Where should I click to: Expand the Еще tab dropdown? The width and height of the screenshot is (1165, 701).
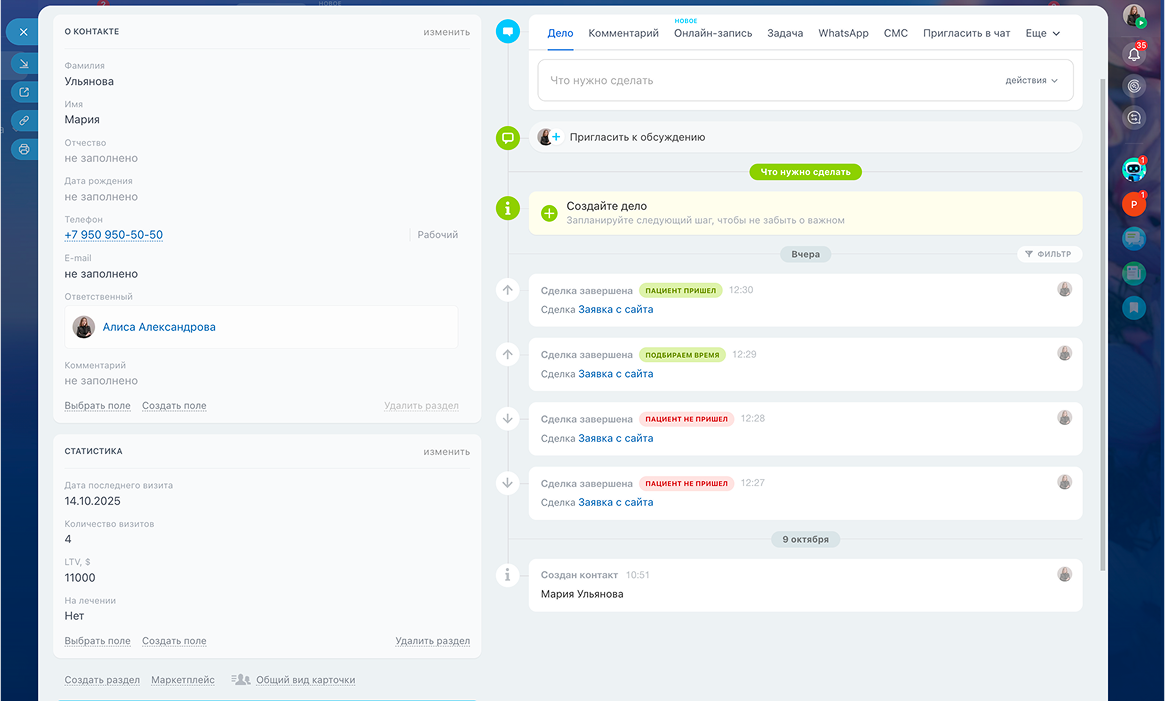pyautogui.click(x=1042, y=33)
